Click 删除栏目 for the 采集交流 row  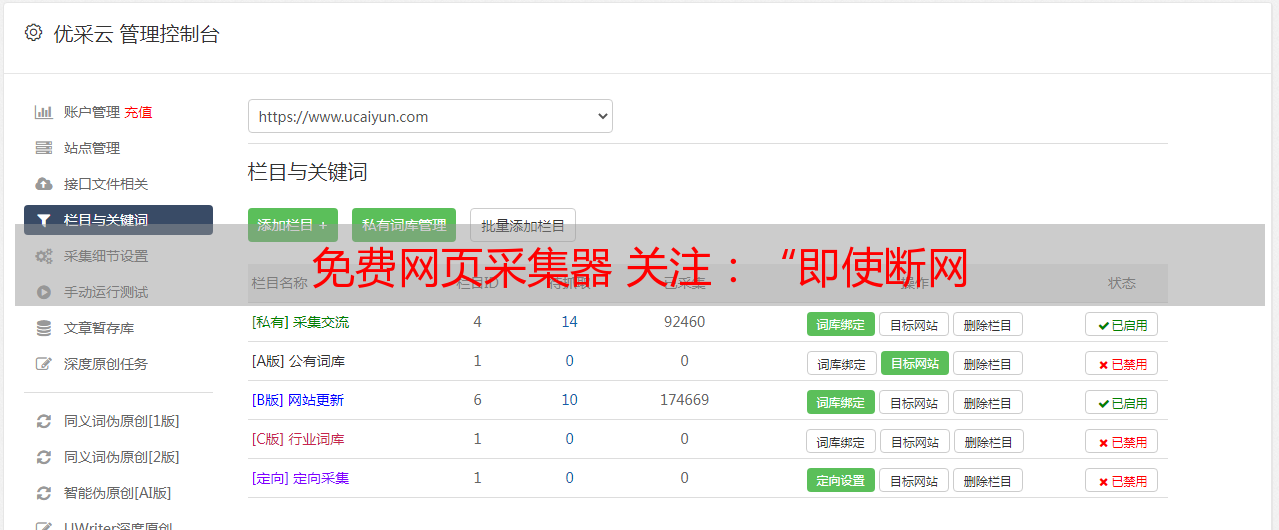(988, 324)
